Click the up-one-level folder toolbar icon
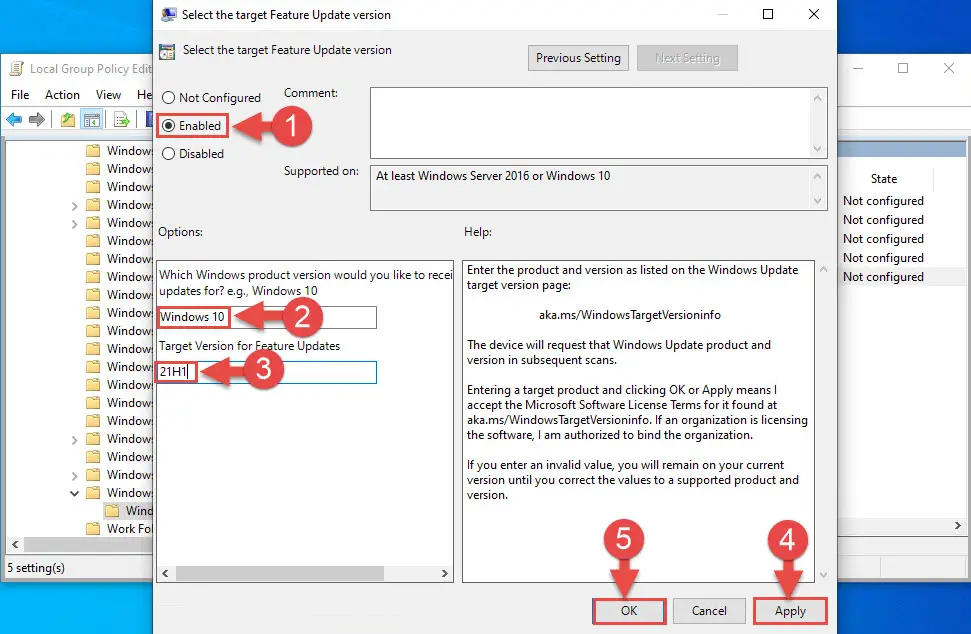Image resolution: width=971 pixels, height=634 pixels. coord(67,119)
